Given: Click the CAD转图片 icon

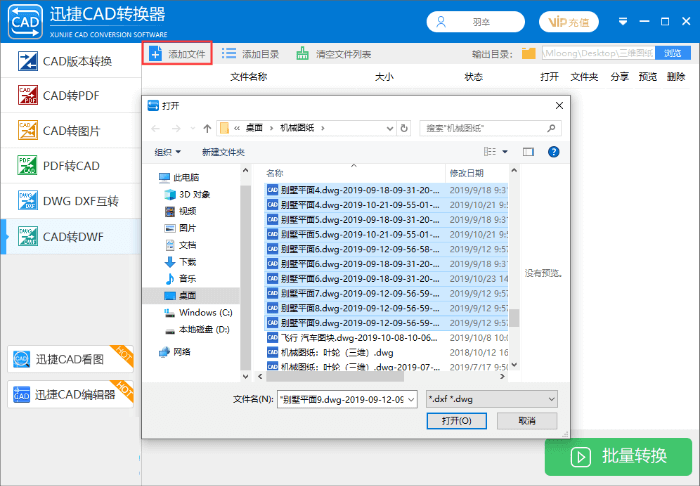Looking at the screenshot, I should click(28, 130).
